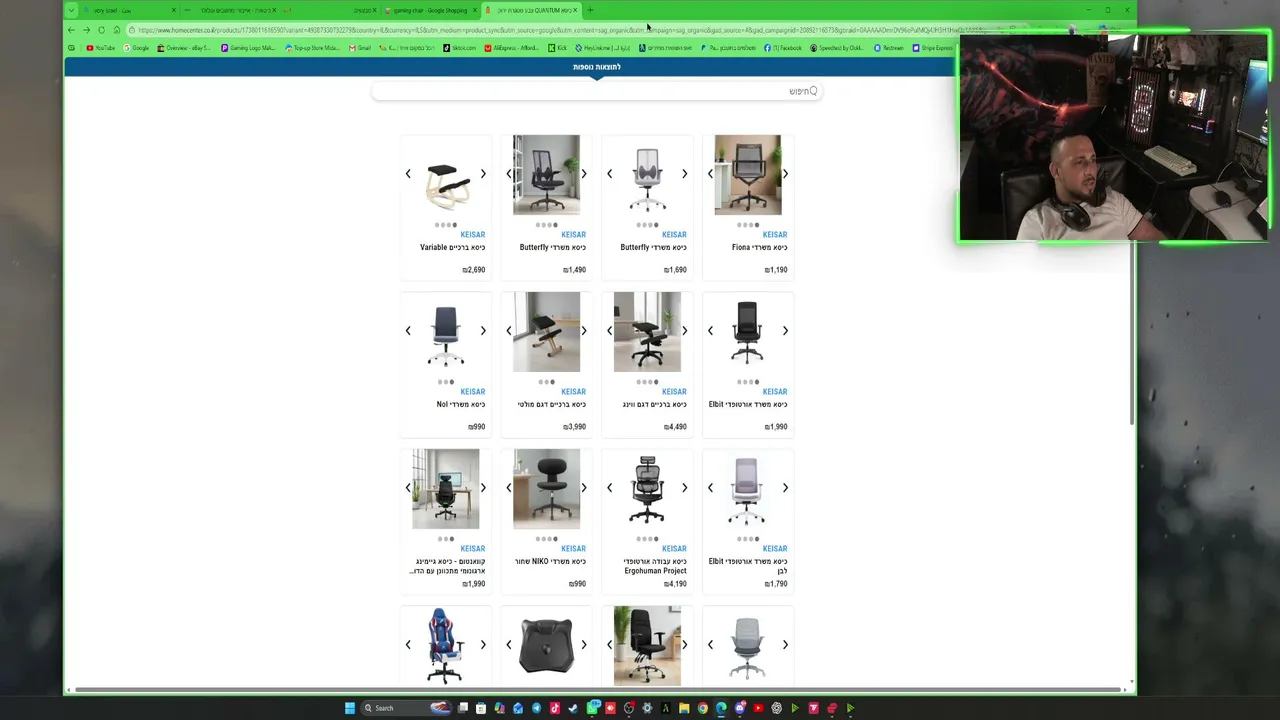View the ₪1,490 Butterfly chair photo
1280x720 pixels.
(x=546, y=175)
